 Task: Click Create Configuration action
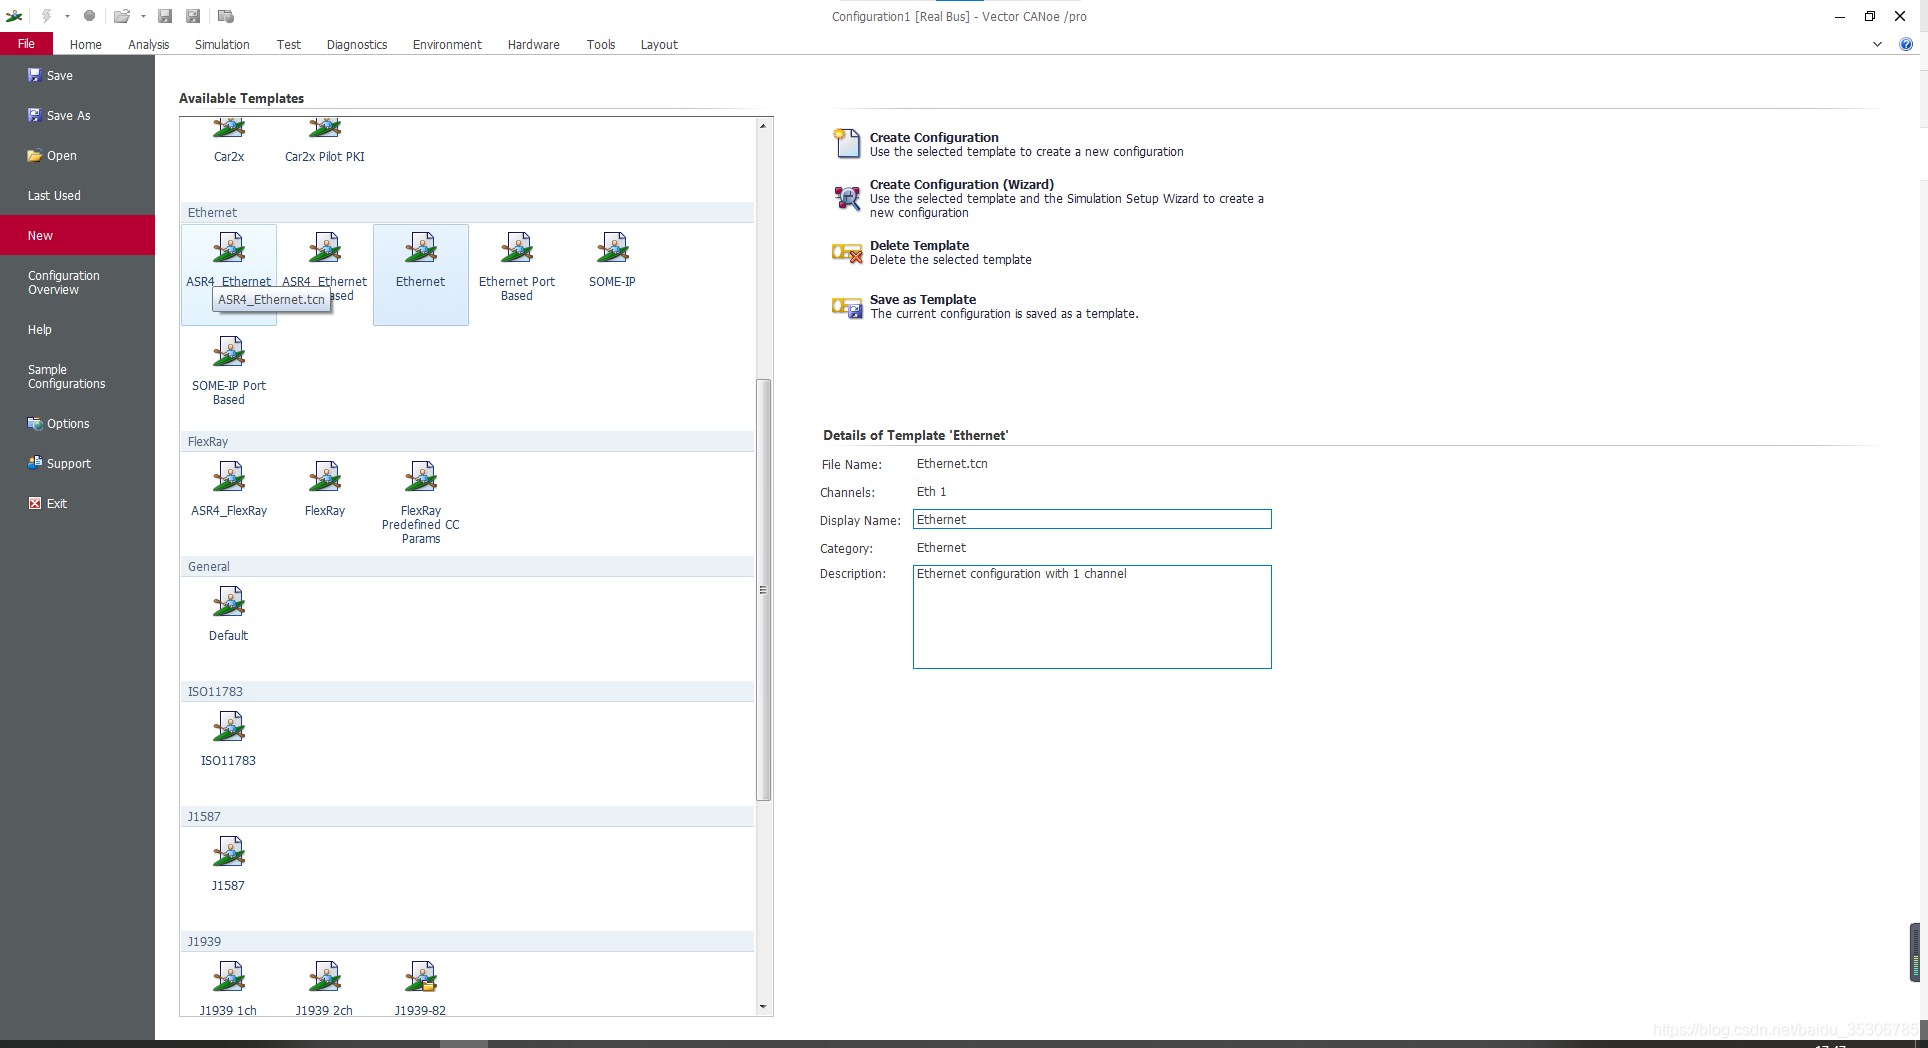tap(1008, 144)
